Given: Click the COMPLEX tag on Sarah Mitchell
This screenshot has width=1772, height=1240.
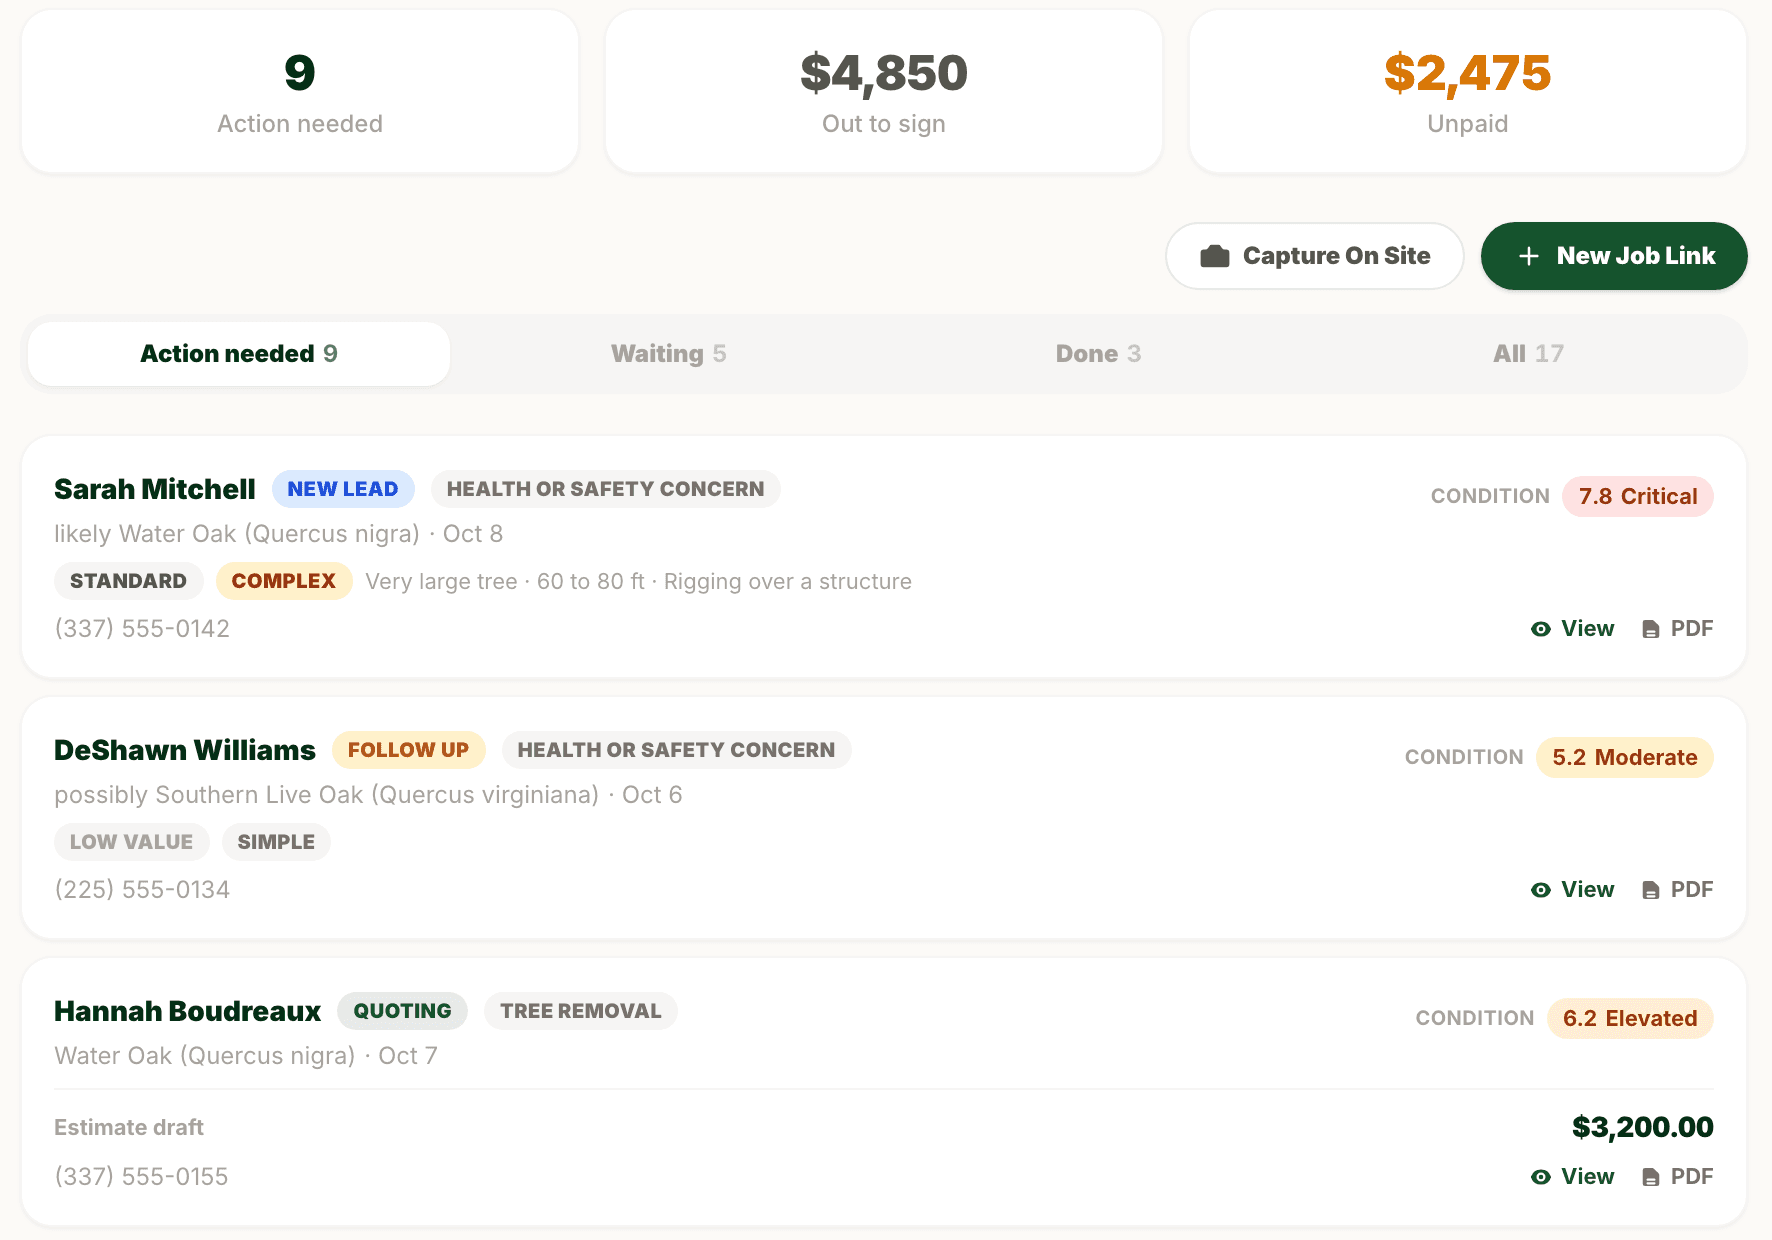Looking at the screenshot, I should [284, 581].
